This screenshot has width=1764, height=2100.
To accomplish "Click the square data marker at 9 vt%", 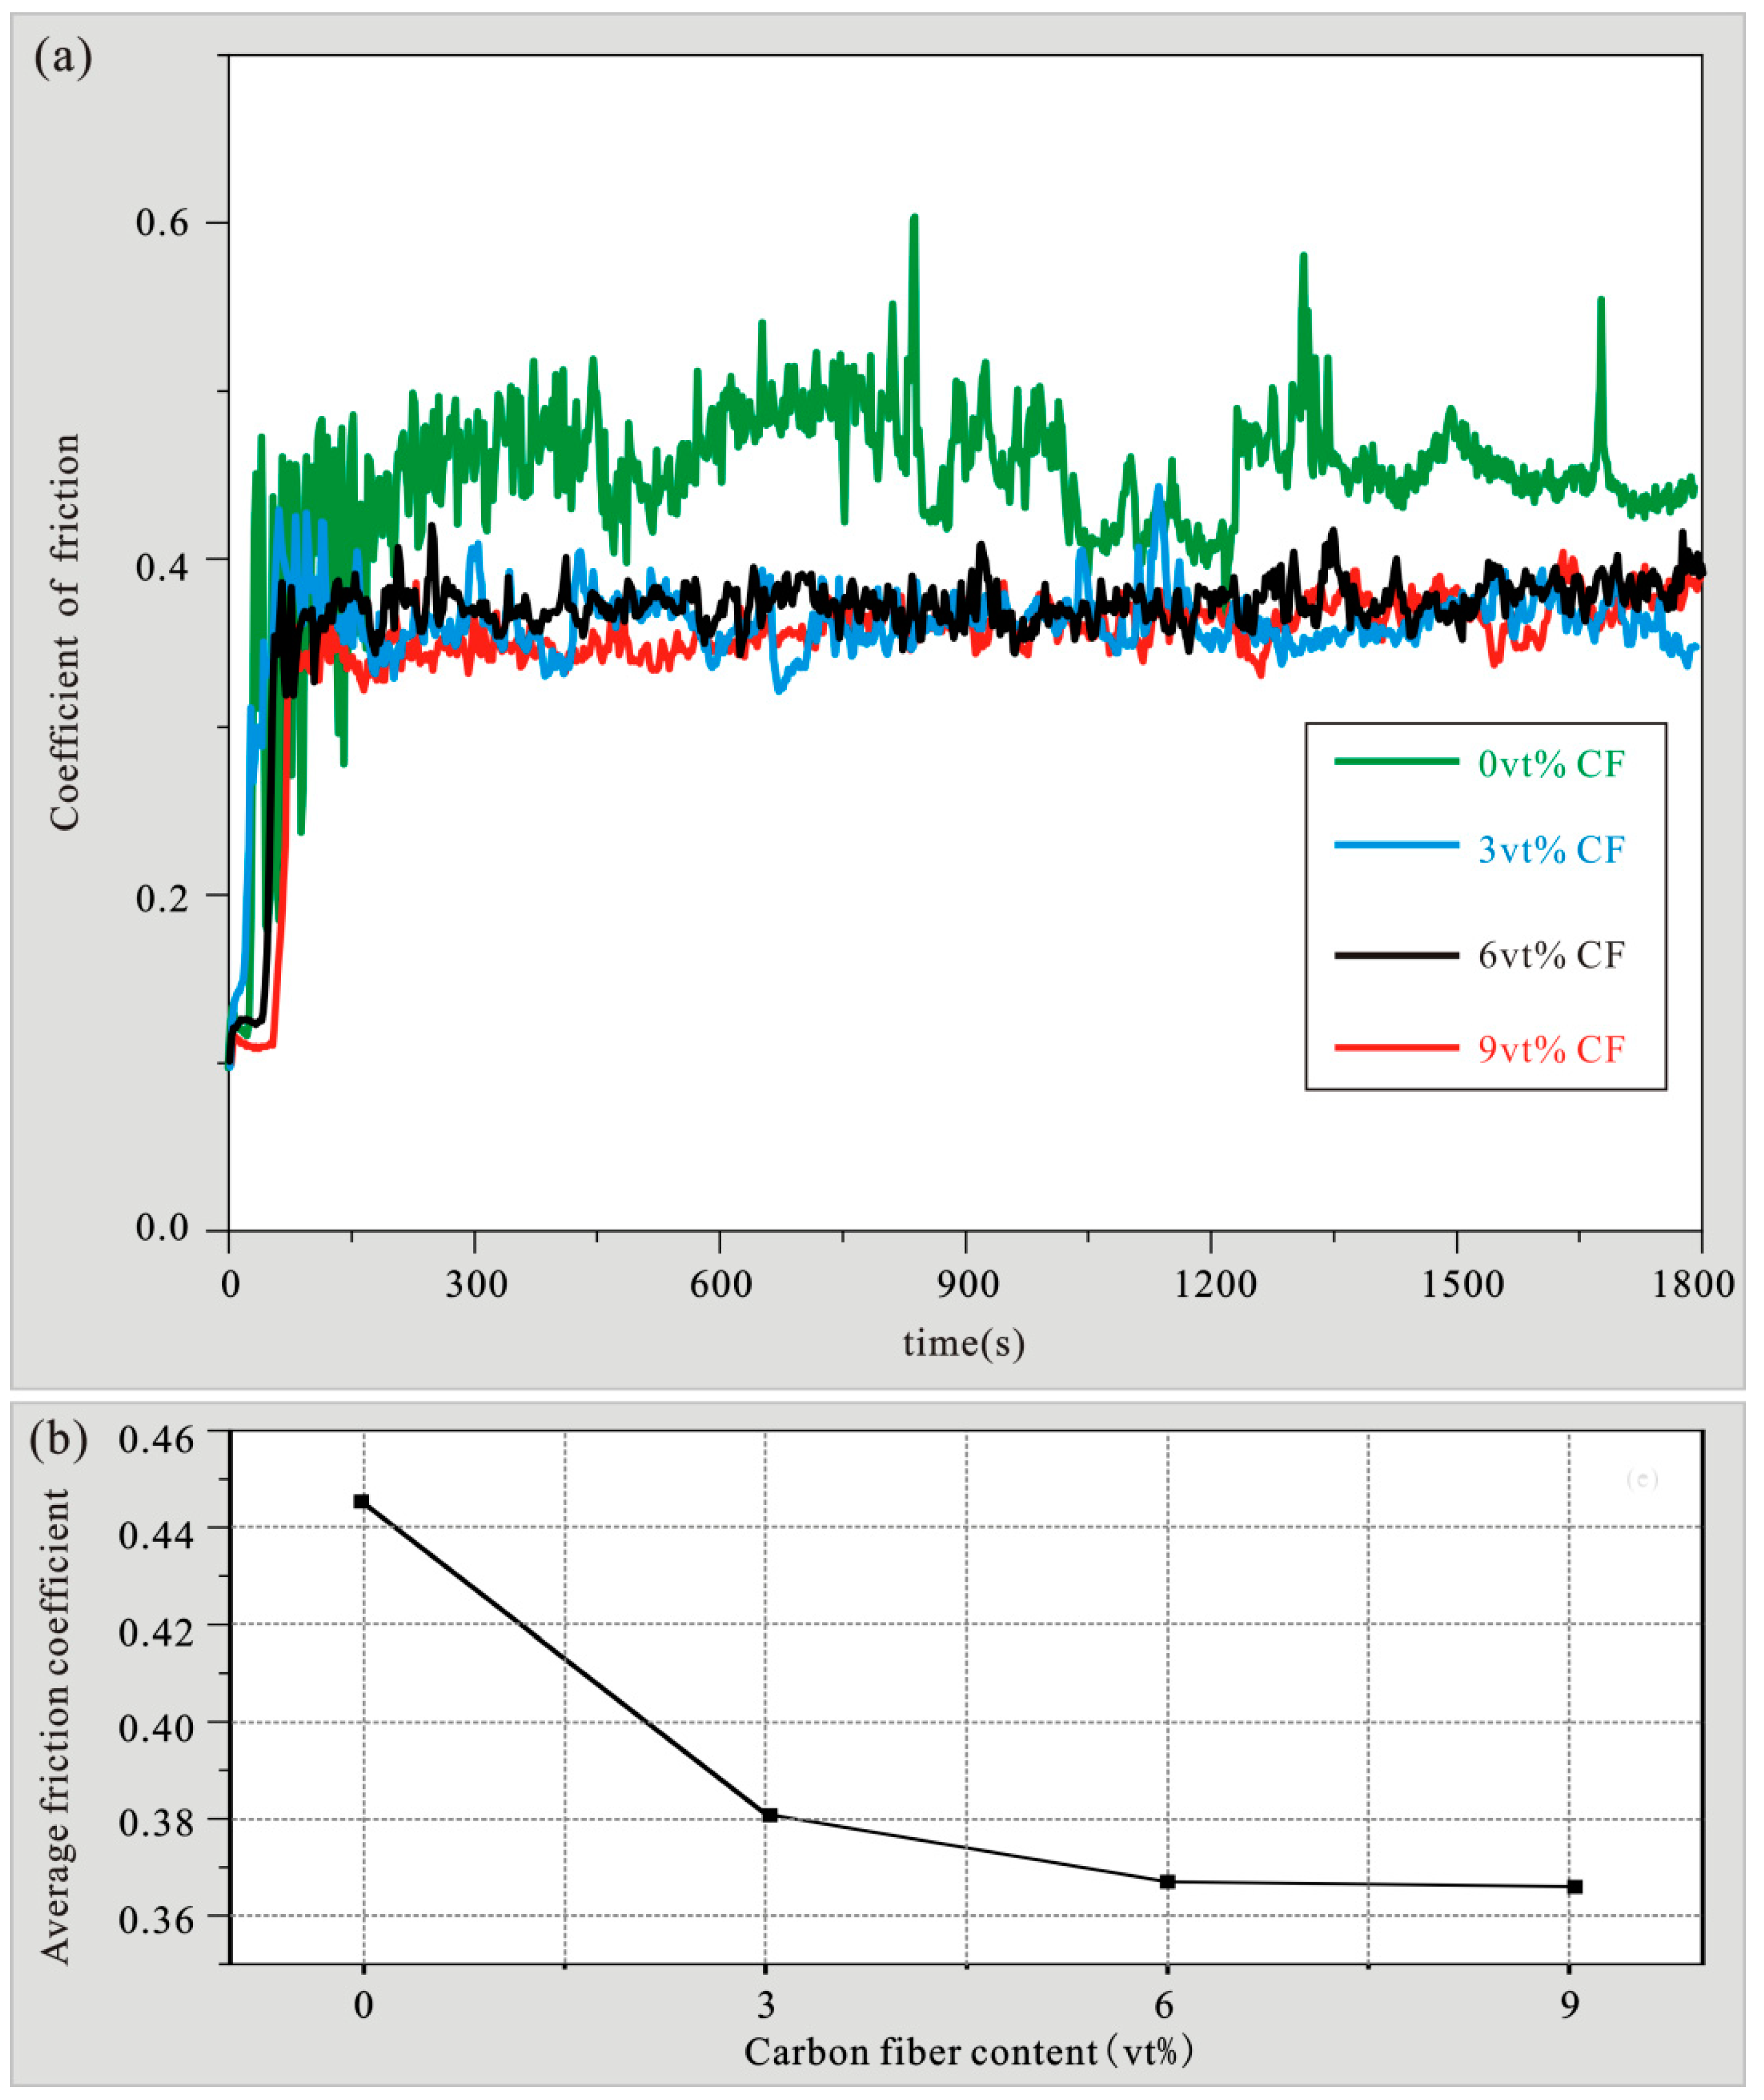I will (1575, 1887).
